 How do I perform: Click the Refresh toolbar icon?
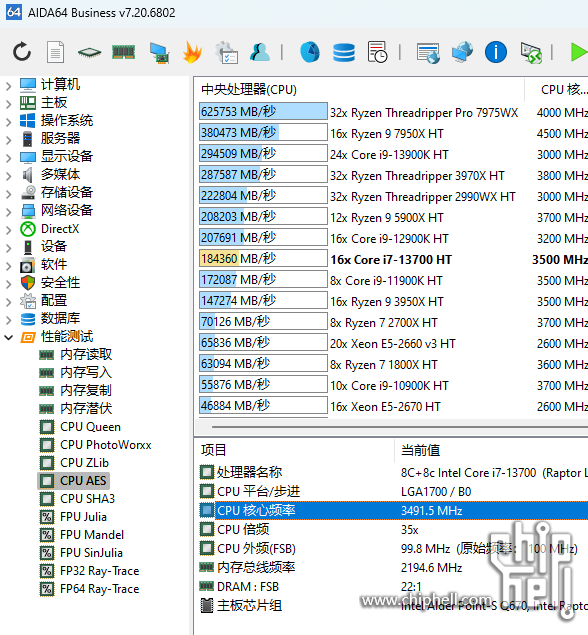pyautogui.click(x=22, y=52)
